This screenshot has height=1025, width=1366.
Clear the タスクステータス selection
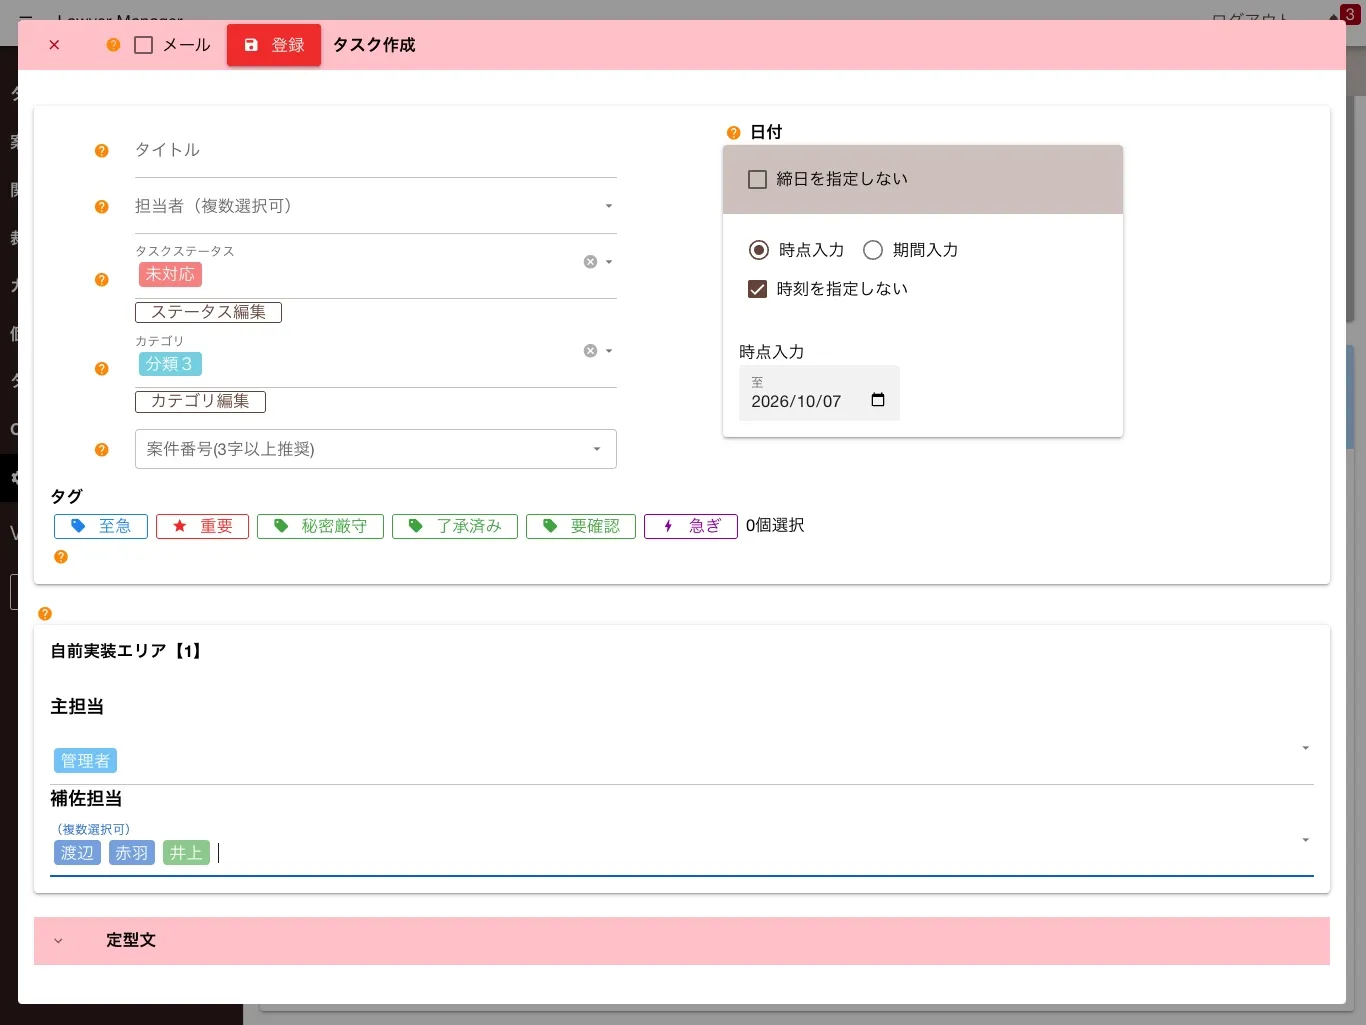(x=590, y=262)
